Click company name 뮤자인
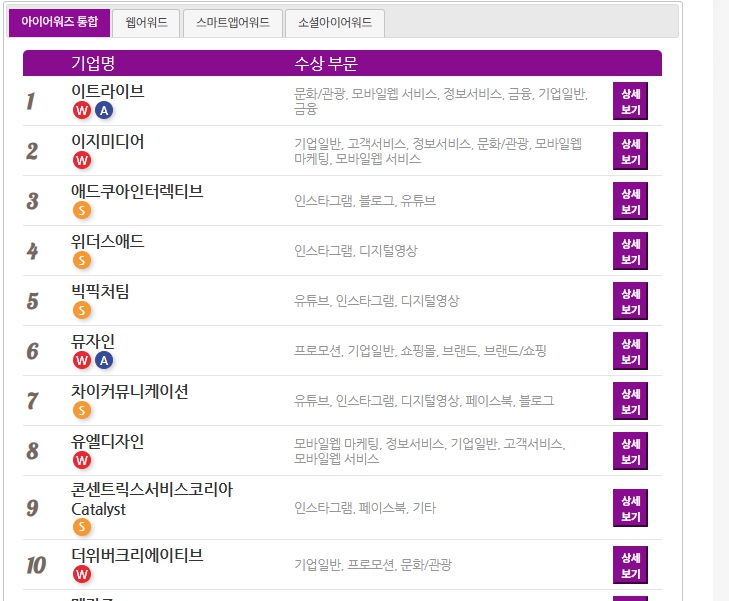Viewport: 729px width, 601px height. (x=93, y=341)
